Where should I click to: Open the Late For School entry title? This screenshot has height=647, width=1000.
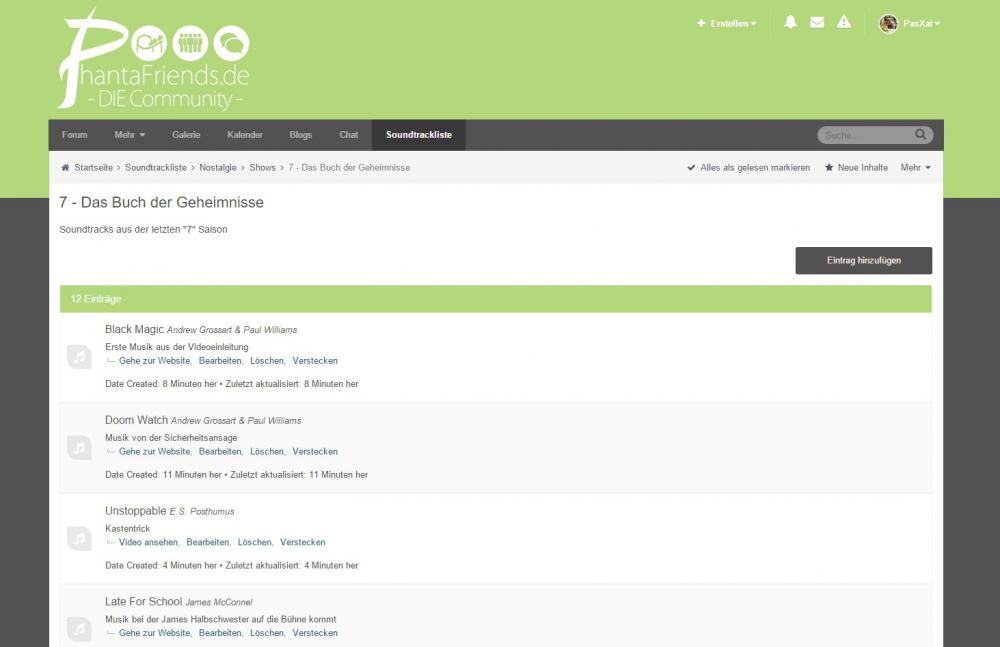(x=143, y=602)
